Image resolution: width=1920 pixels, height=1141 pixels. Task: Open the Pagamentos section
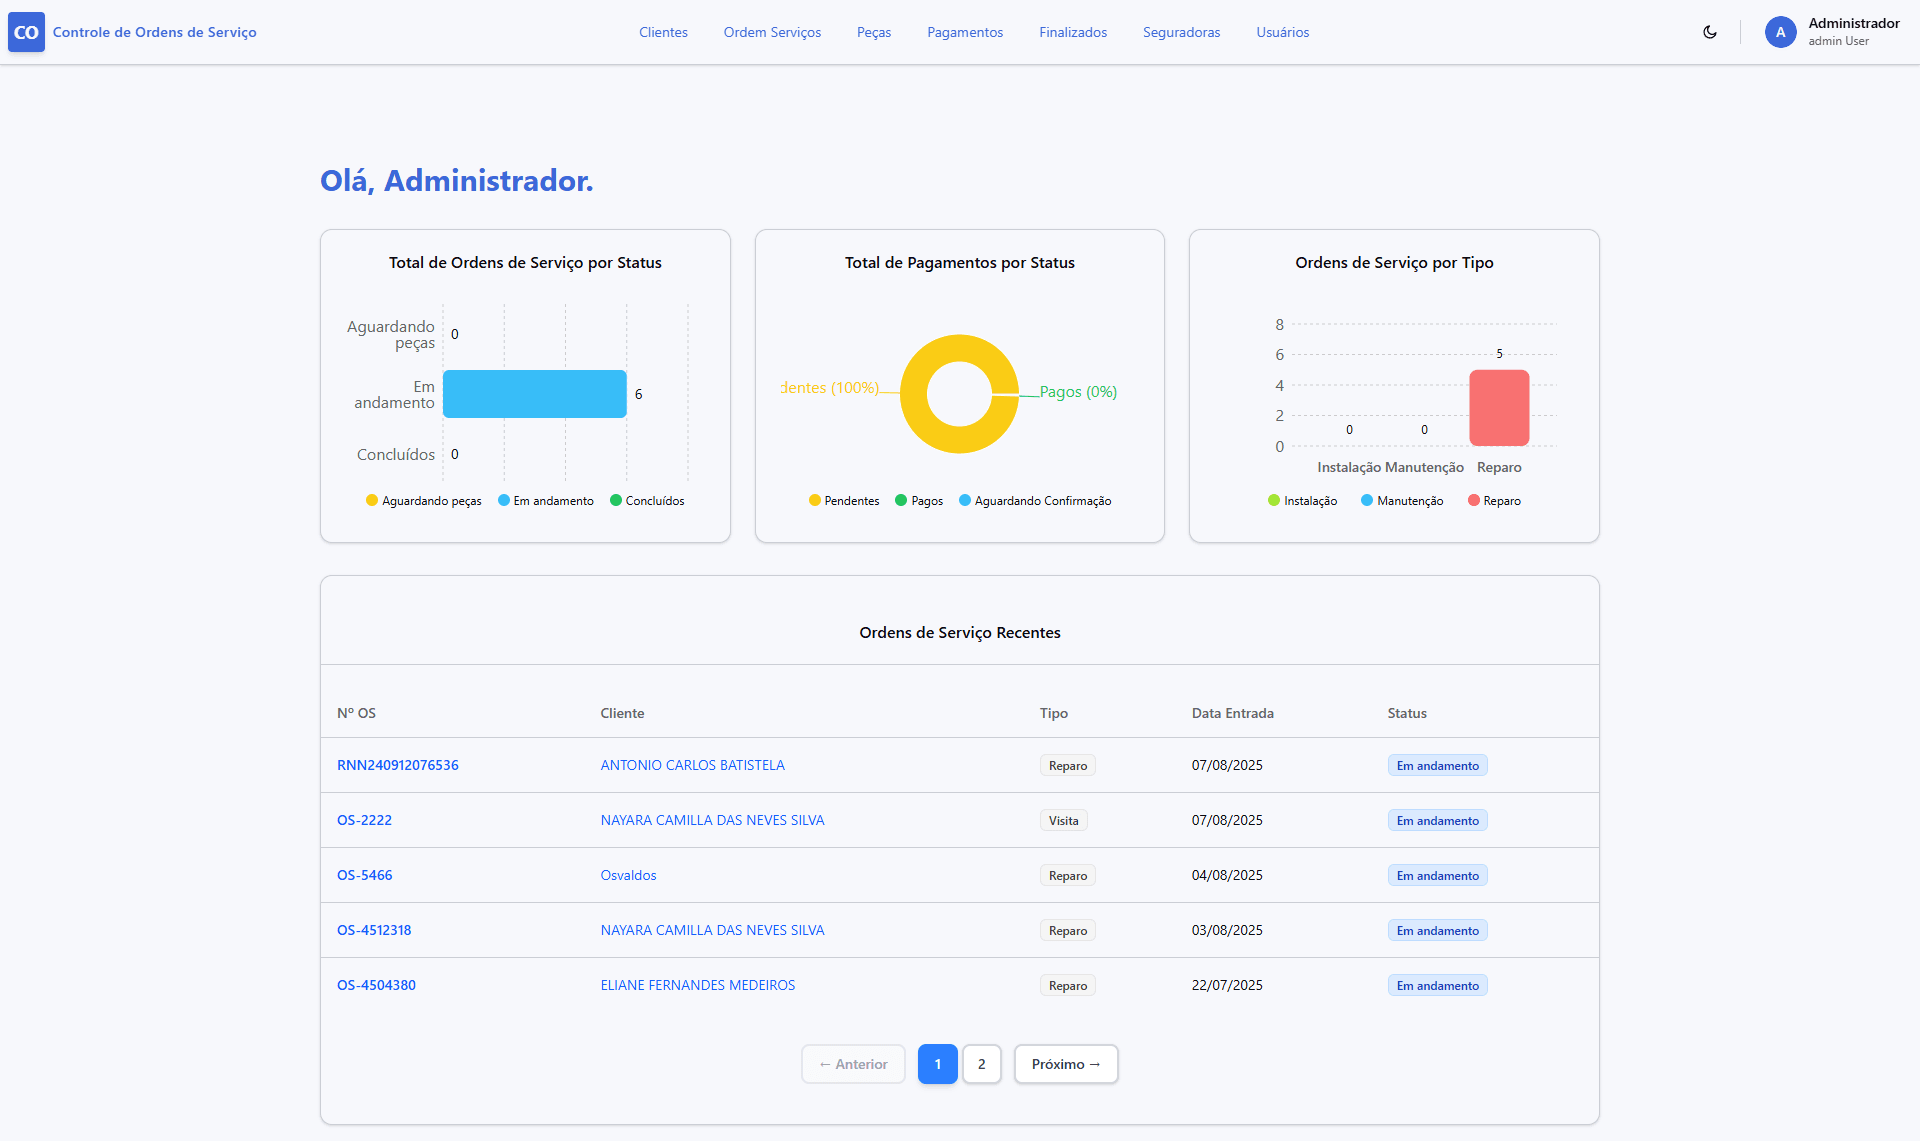click(964, 32)
